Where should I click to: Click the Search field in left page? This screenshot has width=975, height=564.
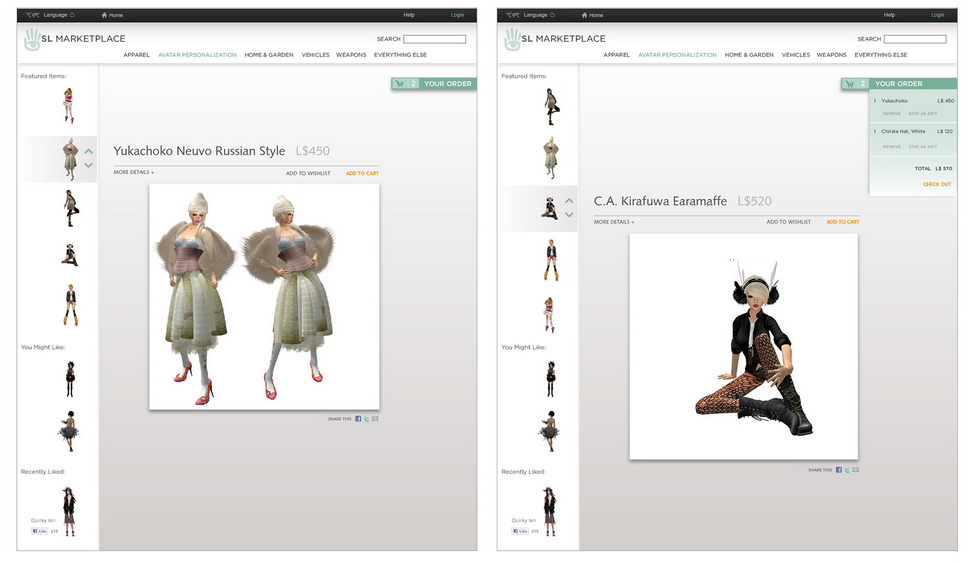coord(435,39)
